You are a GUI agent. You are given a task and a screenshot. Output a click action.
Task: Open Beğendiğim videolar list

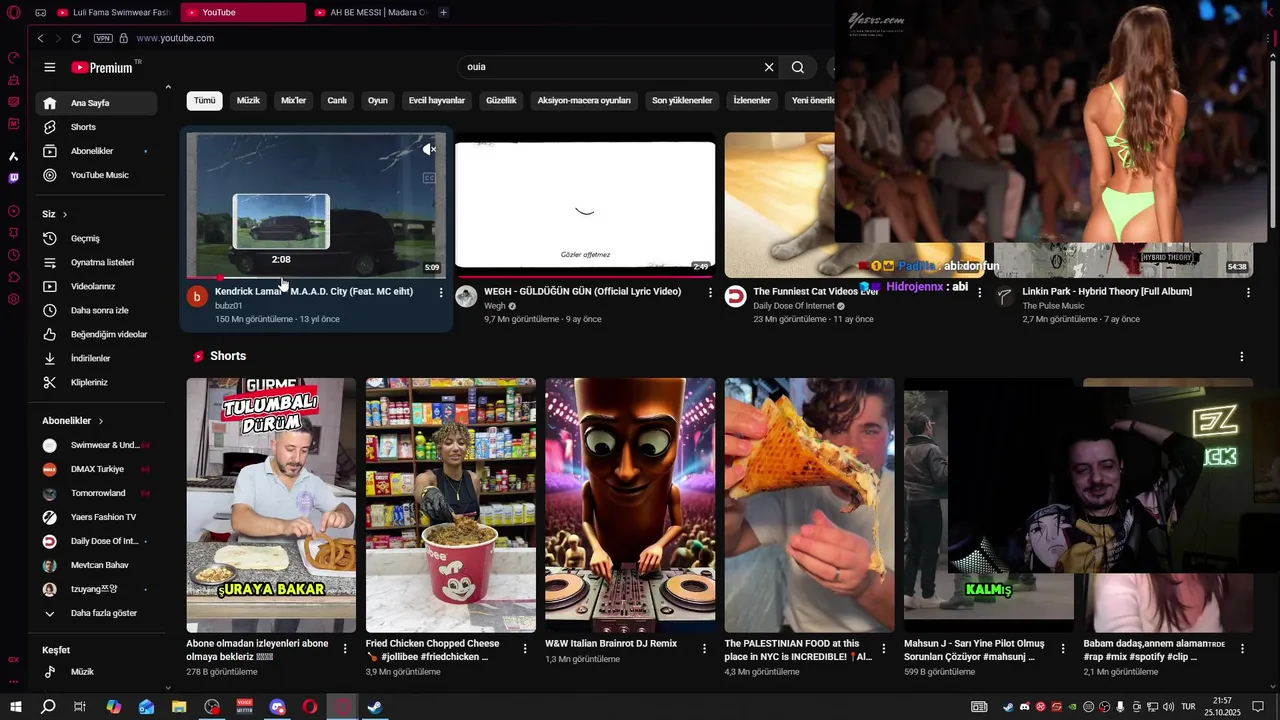point(96,334)
